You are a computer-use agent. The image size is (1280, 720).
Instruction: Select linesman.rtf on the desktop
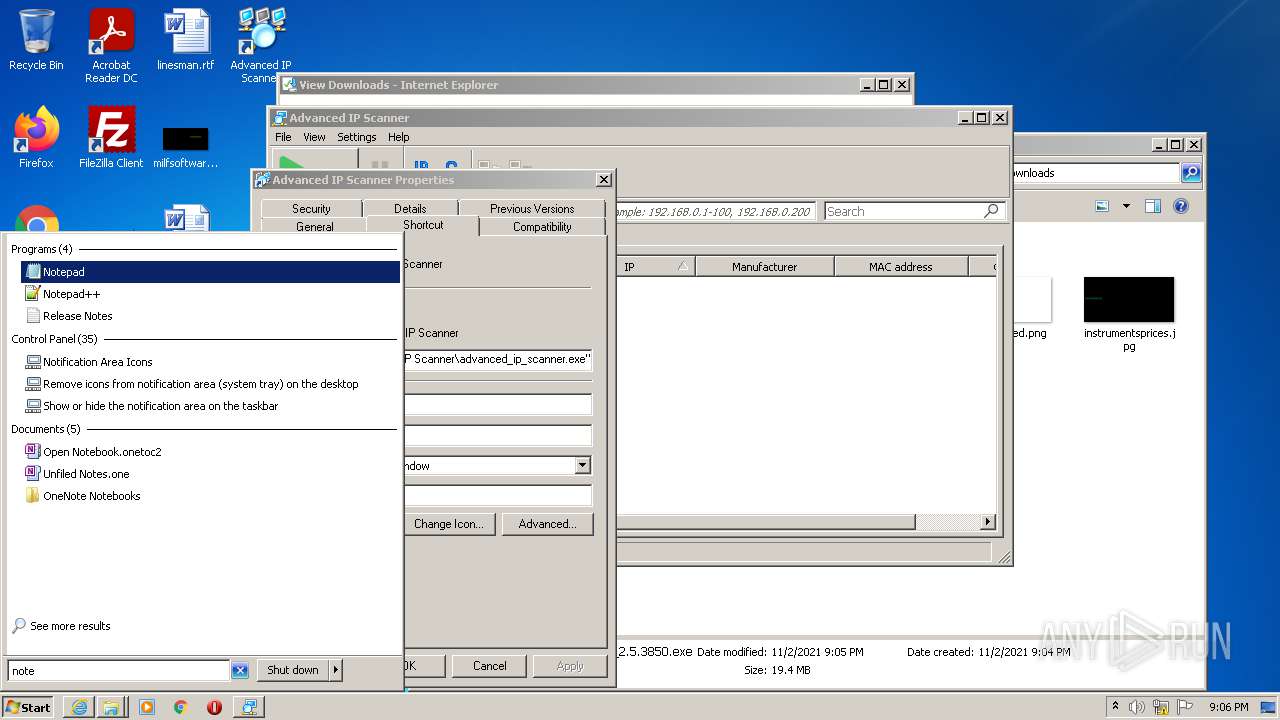(186, 40)
